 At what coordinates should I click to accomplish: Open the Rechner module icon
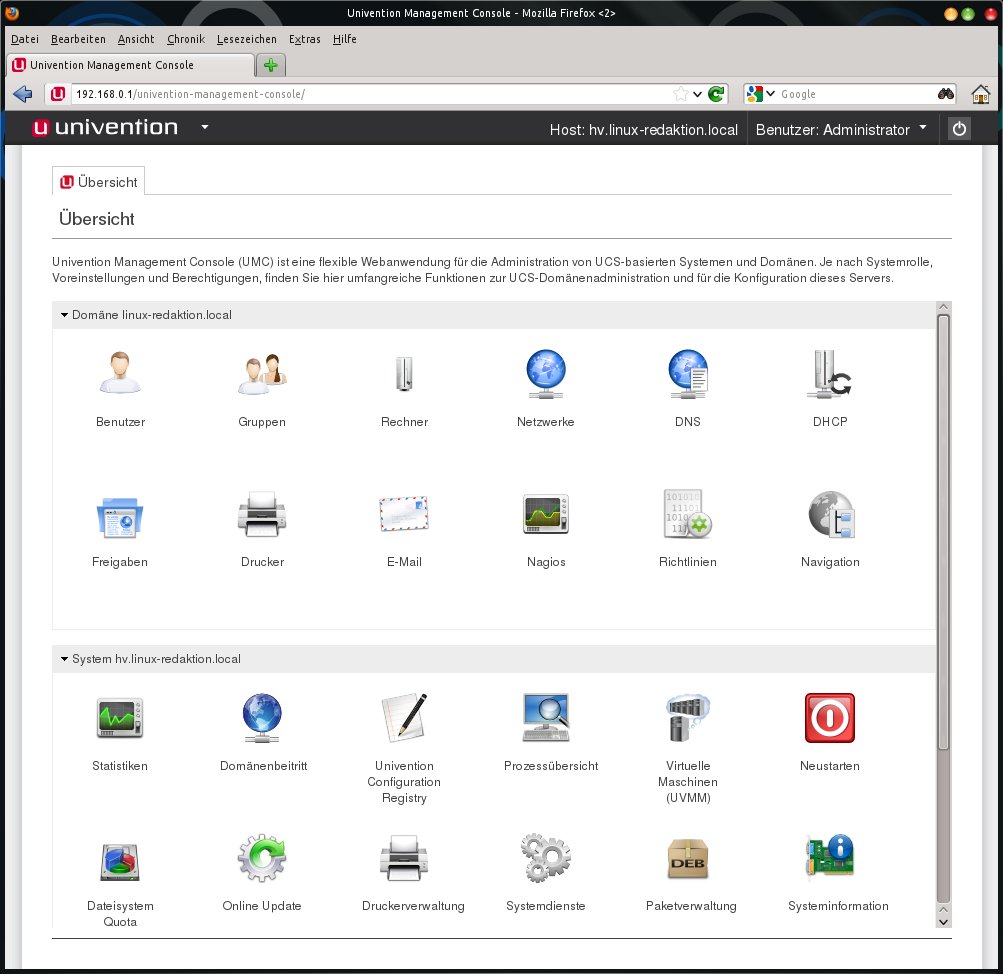click(404, 373)
